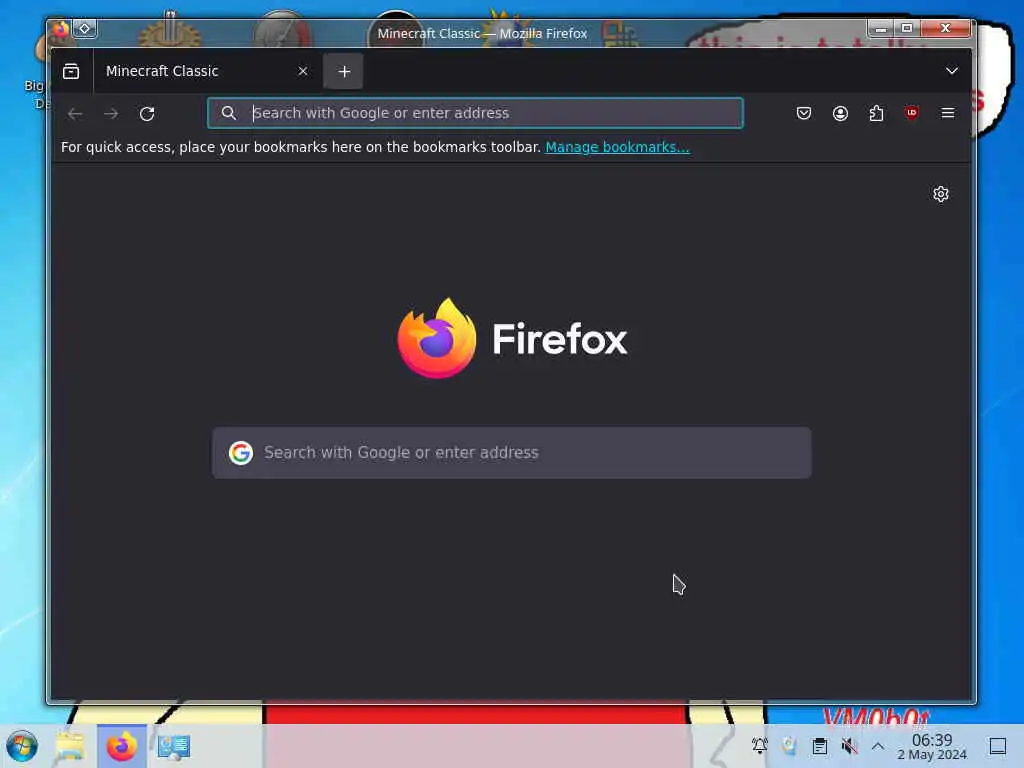The image size is (1024, 768).
Task: Focus the URL address bar field
Action: (x=475, y=113)
